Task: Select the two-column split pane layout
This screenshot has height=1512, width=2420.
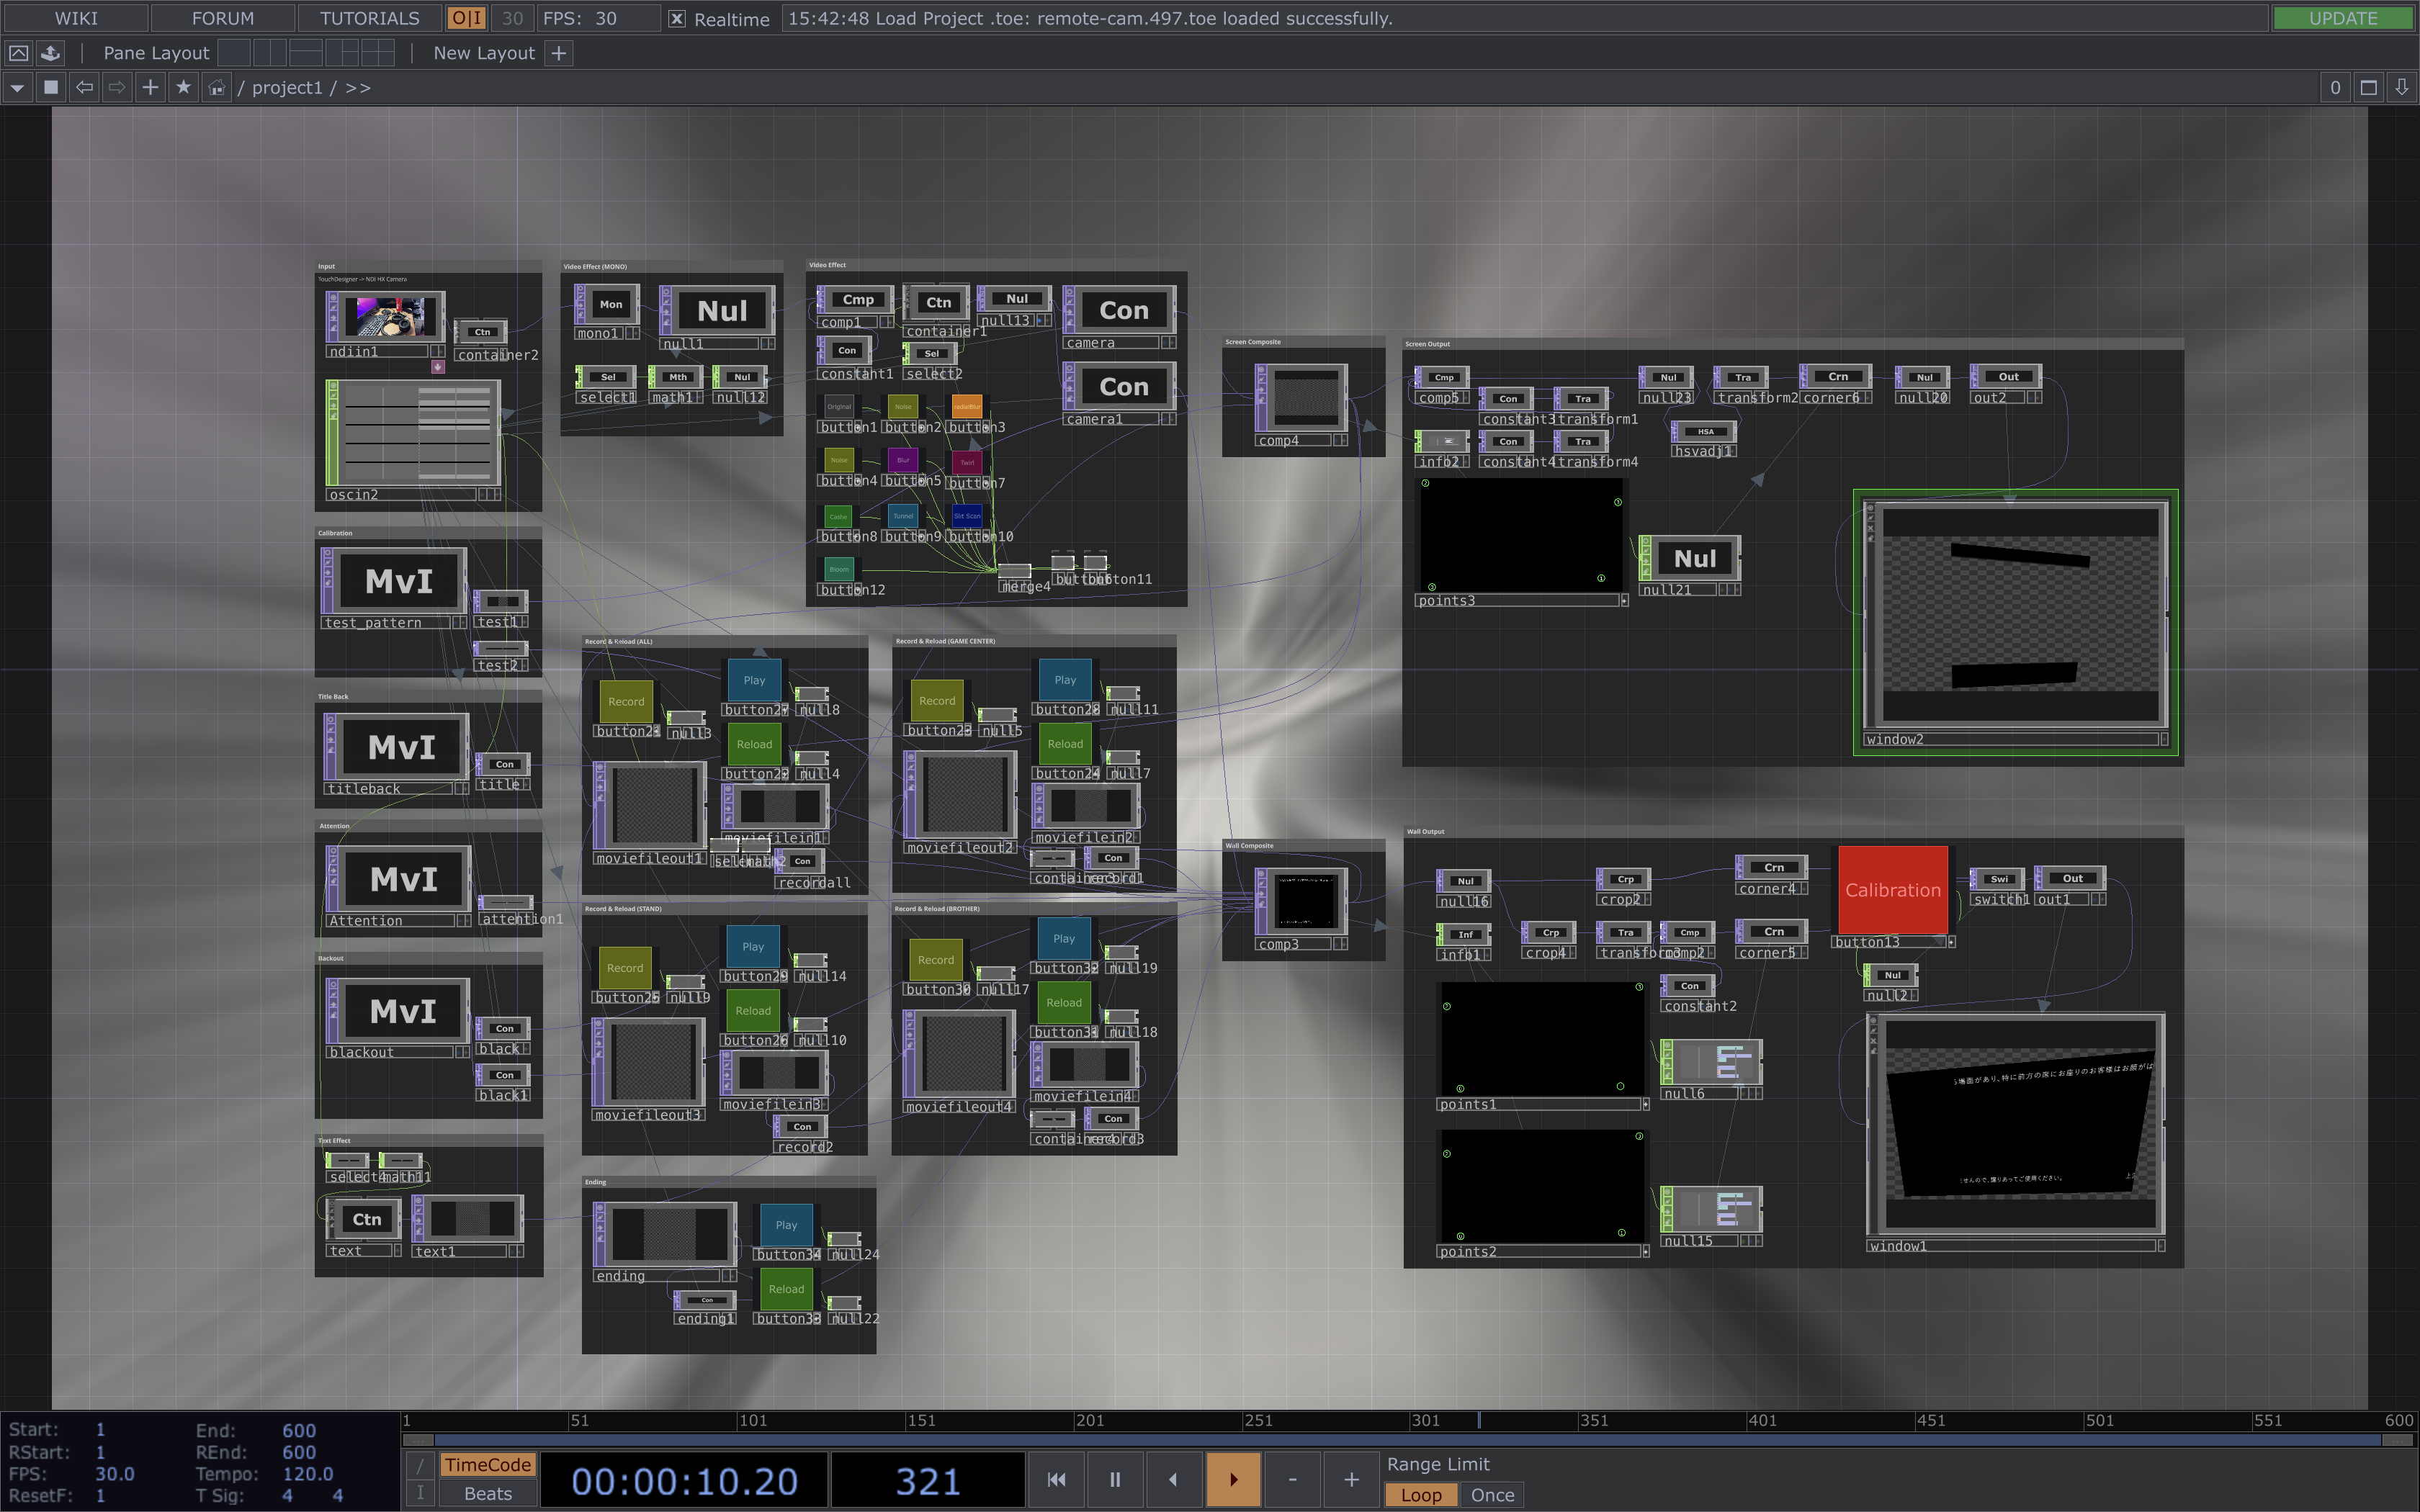Action: pos(270,53)
